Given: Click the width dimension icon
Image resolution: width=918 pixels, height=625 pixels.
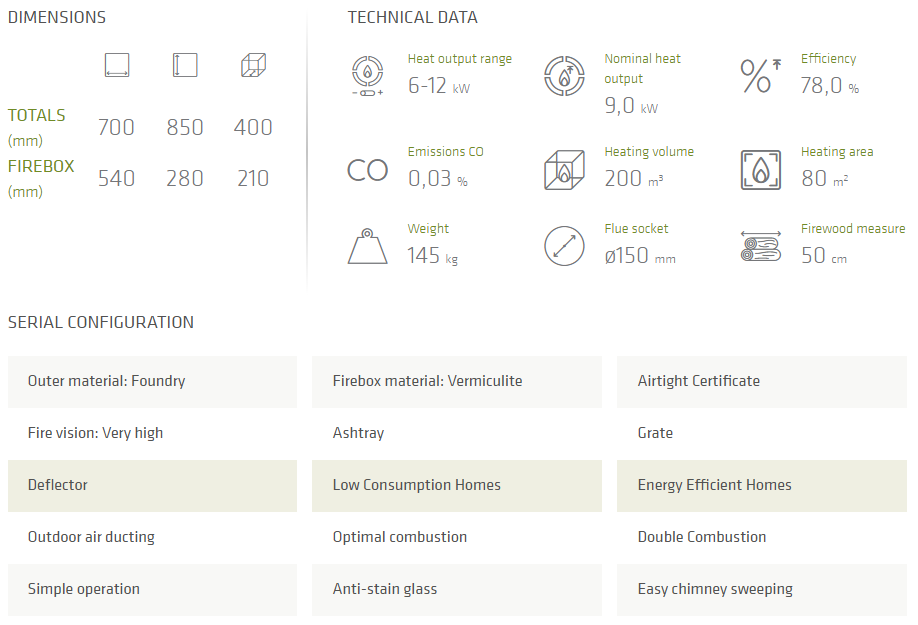Looking at the screenshot, I should (117, 66).
